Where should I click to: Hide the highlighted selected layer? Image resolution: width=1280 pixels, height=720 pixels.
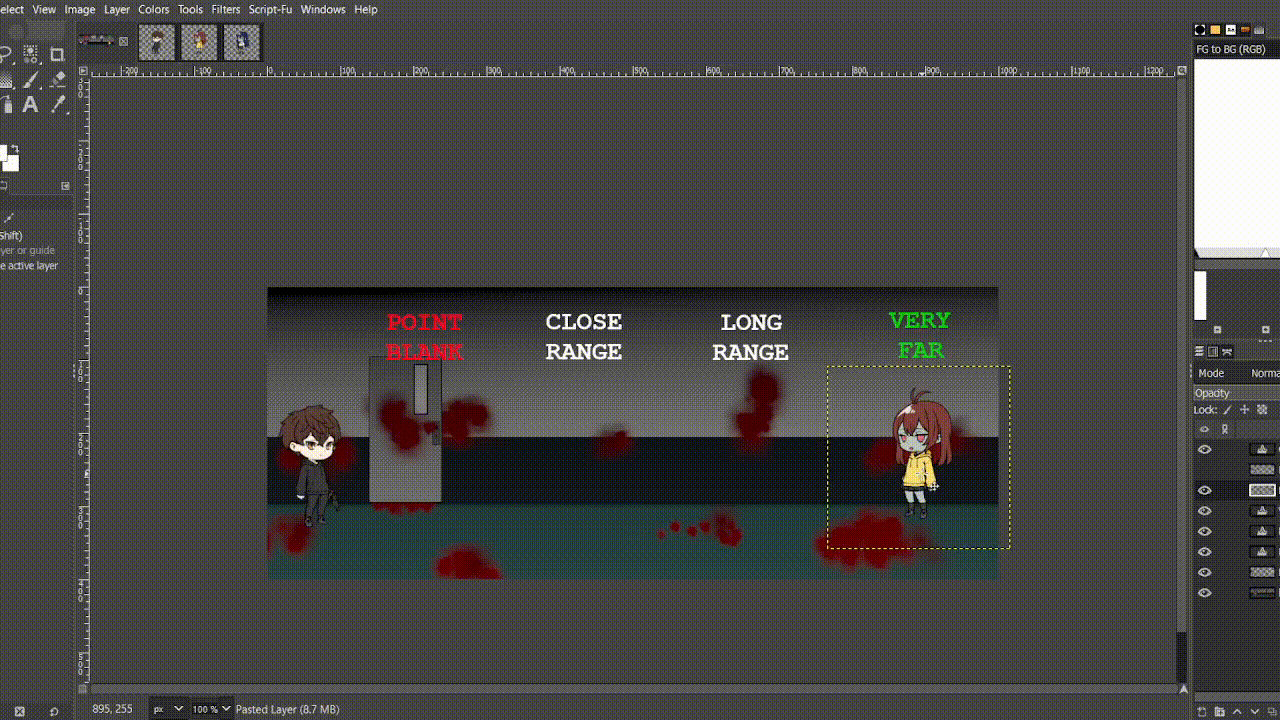(x=1204, y=490)
